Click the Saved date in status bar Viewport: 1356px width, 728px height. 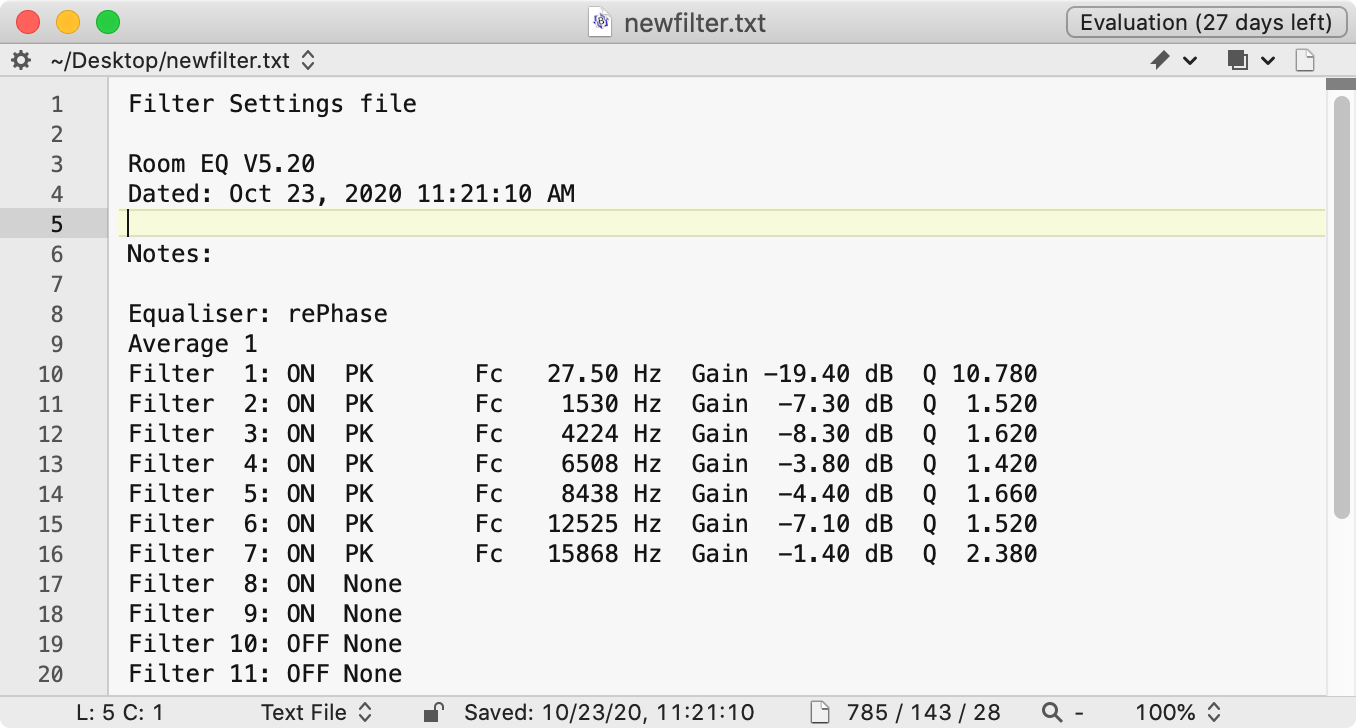(x=609, y=713)
